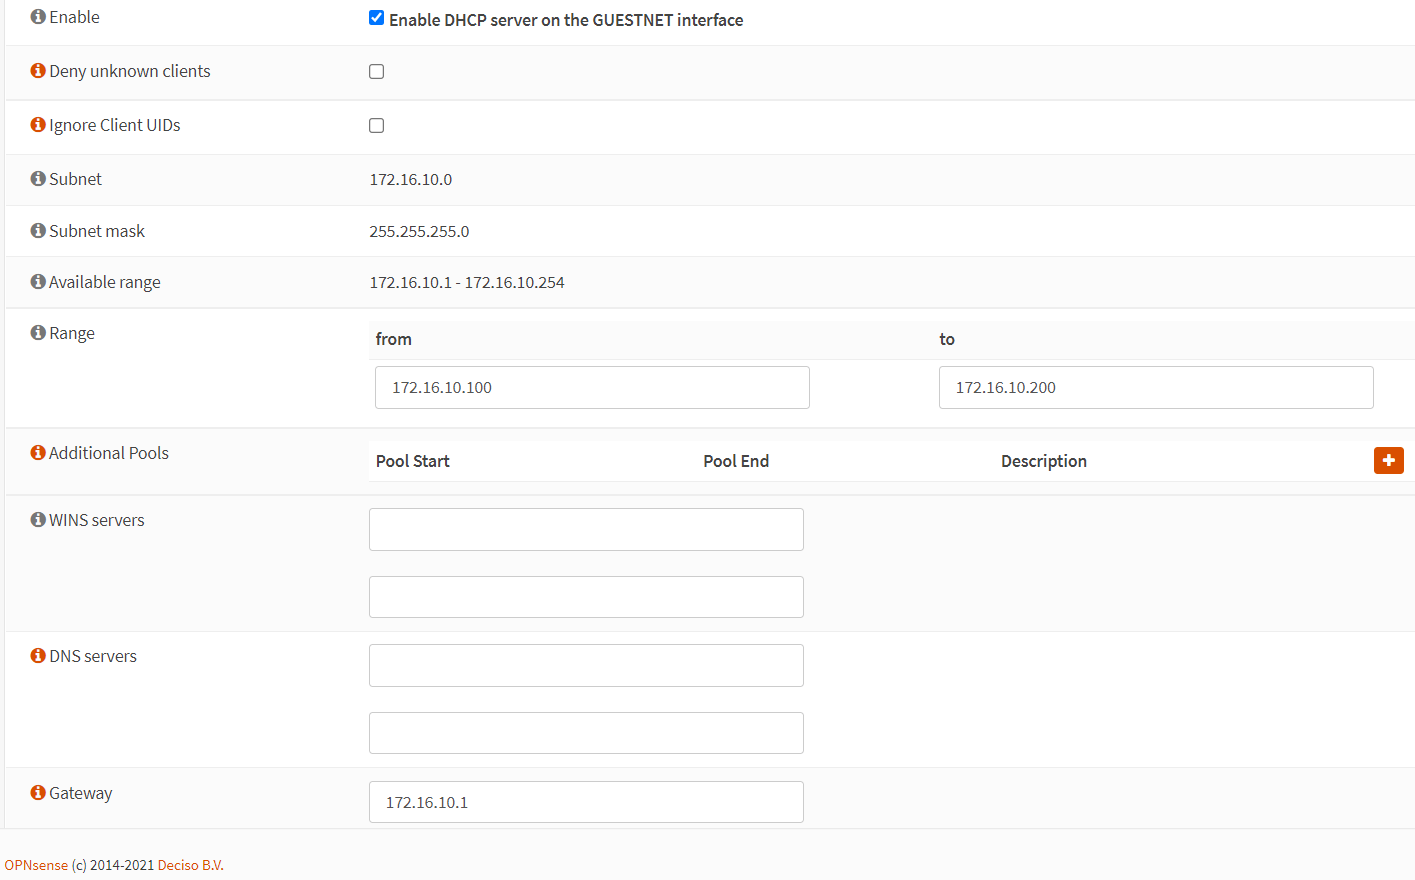
Task: Show help for Additional Pools
Action: click(x=38, y=453)
